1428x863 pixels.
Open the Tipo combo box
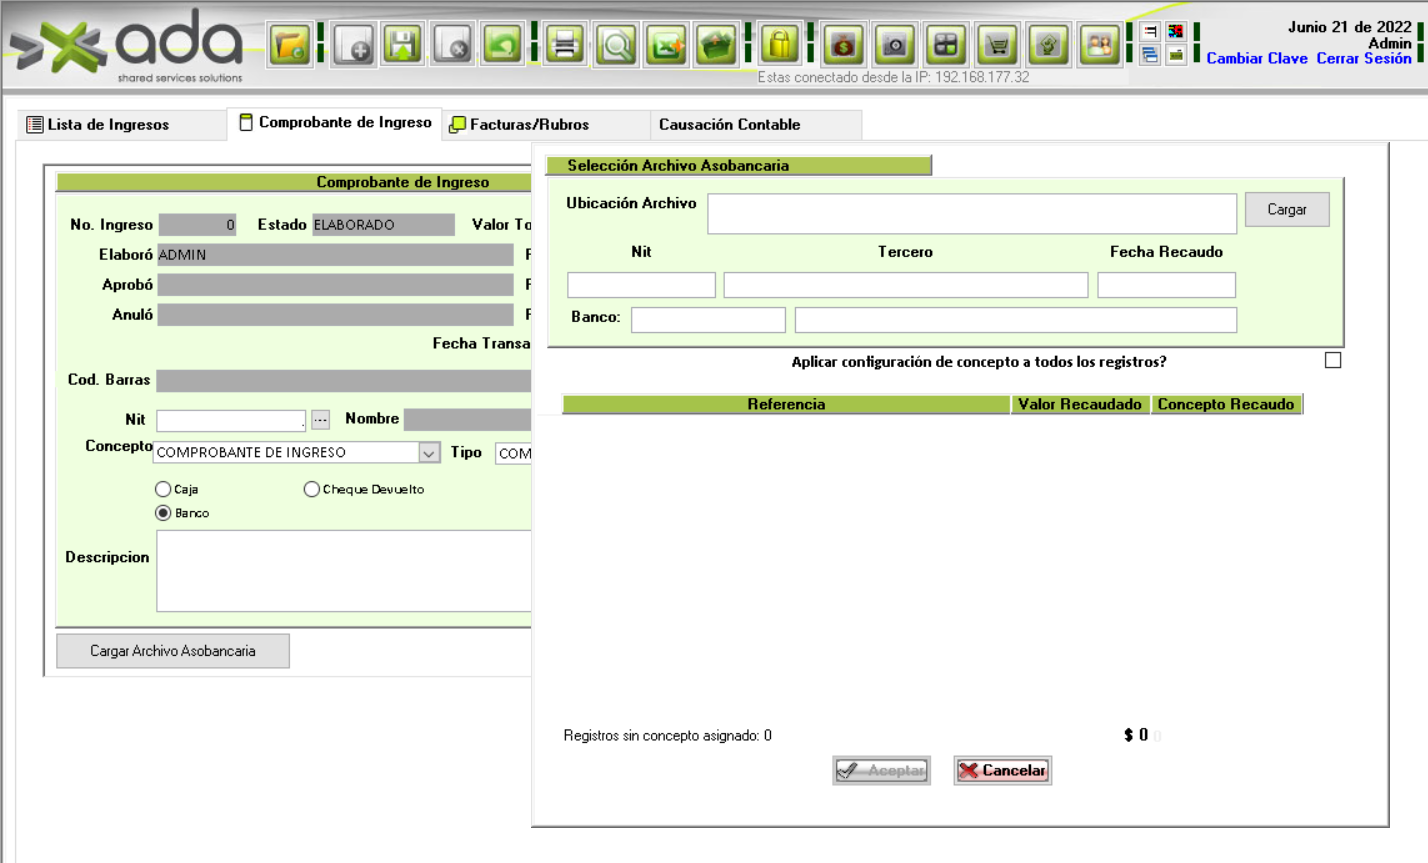click(513, 453)
